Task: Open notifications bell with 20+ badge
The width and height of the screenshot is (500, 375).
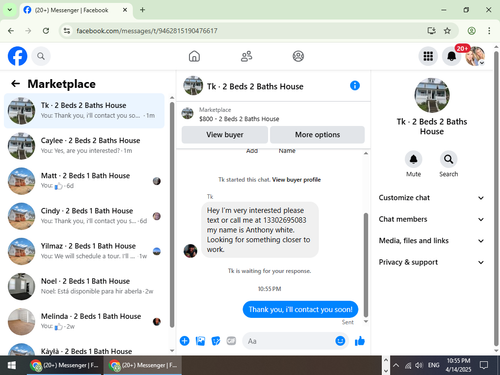Action: [x=452, y=56]
